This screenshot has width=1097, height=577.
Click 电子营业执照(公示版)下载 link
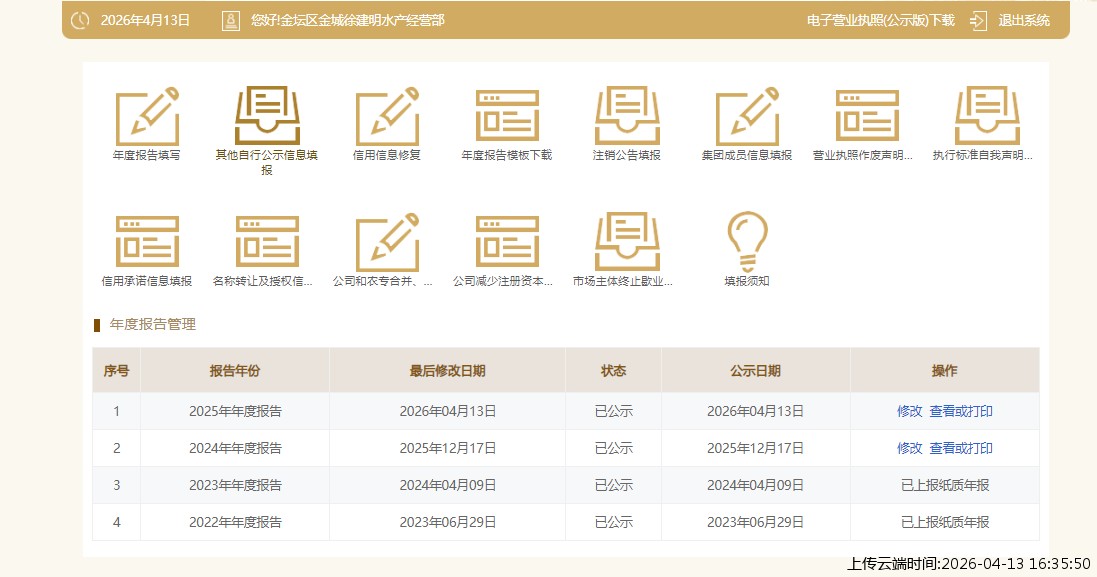coord(880,20)
